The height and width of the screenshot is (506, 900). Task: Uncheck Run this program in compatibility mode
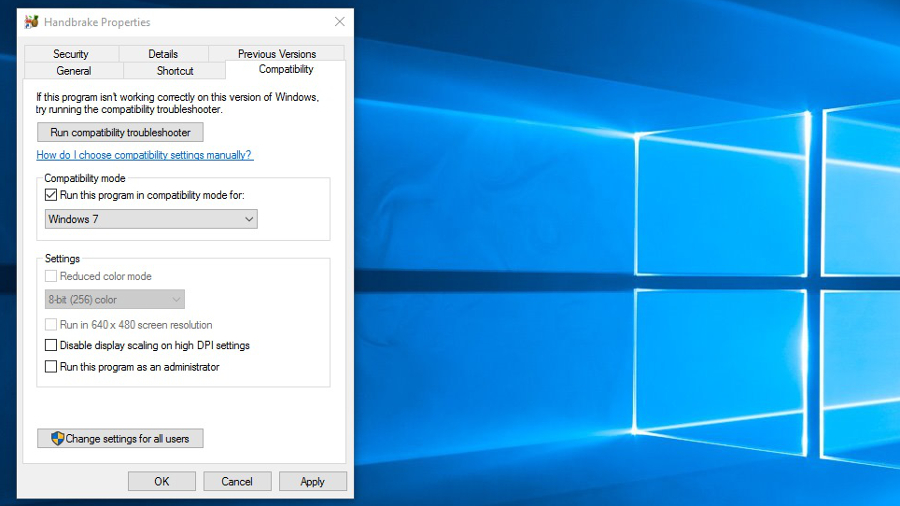point(51,195)
